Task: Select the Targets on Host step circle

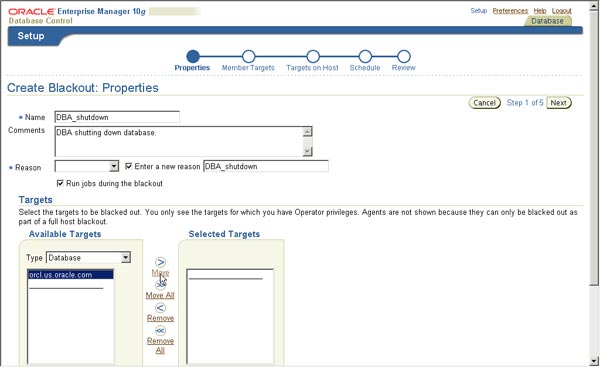Action: (313, 56)
